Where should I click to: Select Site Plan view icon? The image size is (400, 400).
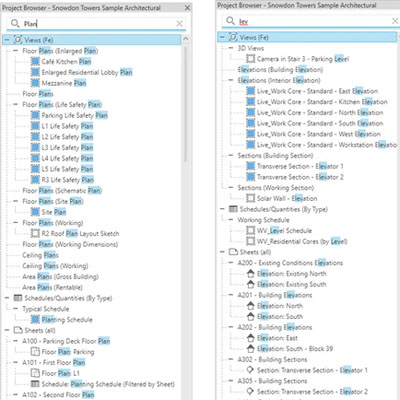35,212
